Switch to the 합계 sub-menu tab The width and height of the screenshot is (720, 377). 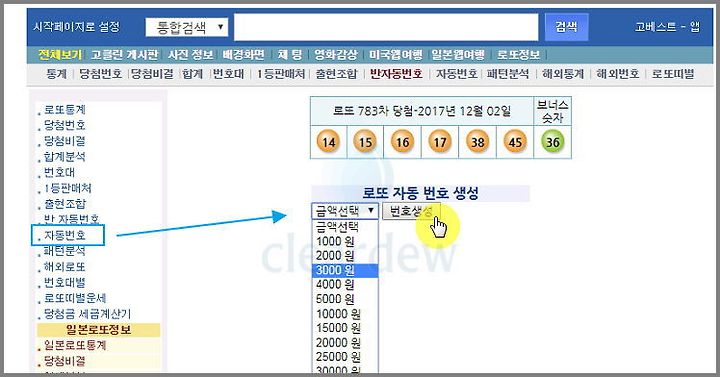tap(192, 74)
